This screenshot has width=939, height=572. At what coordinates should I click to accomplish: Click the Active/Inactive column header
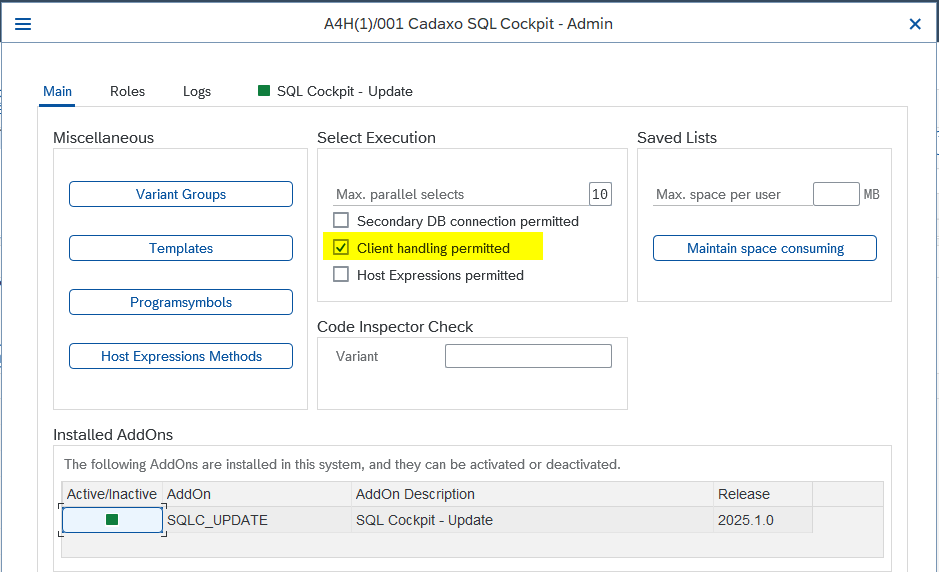112,494
